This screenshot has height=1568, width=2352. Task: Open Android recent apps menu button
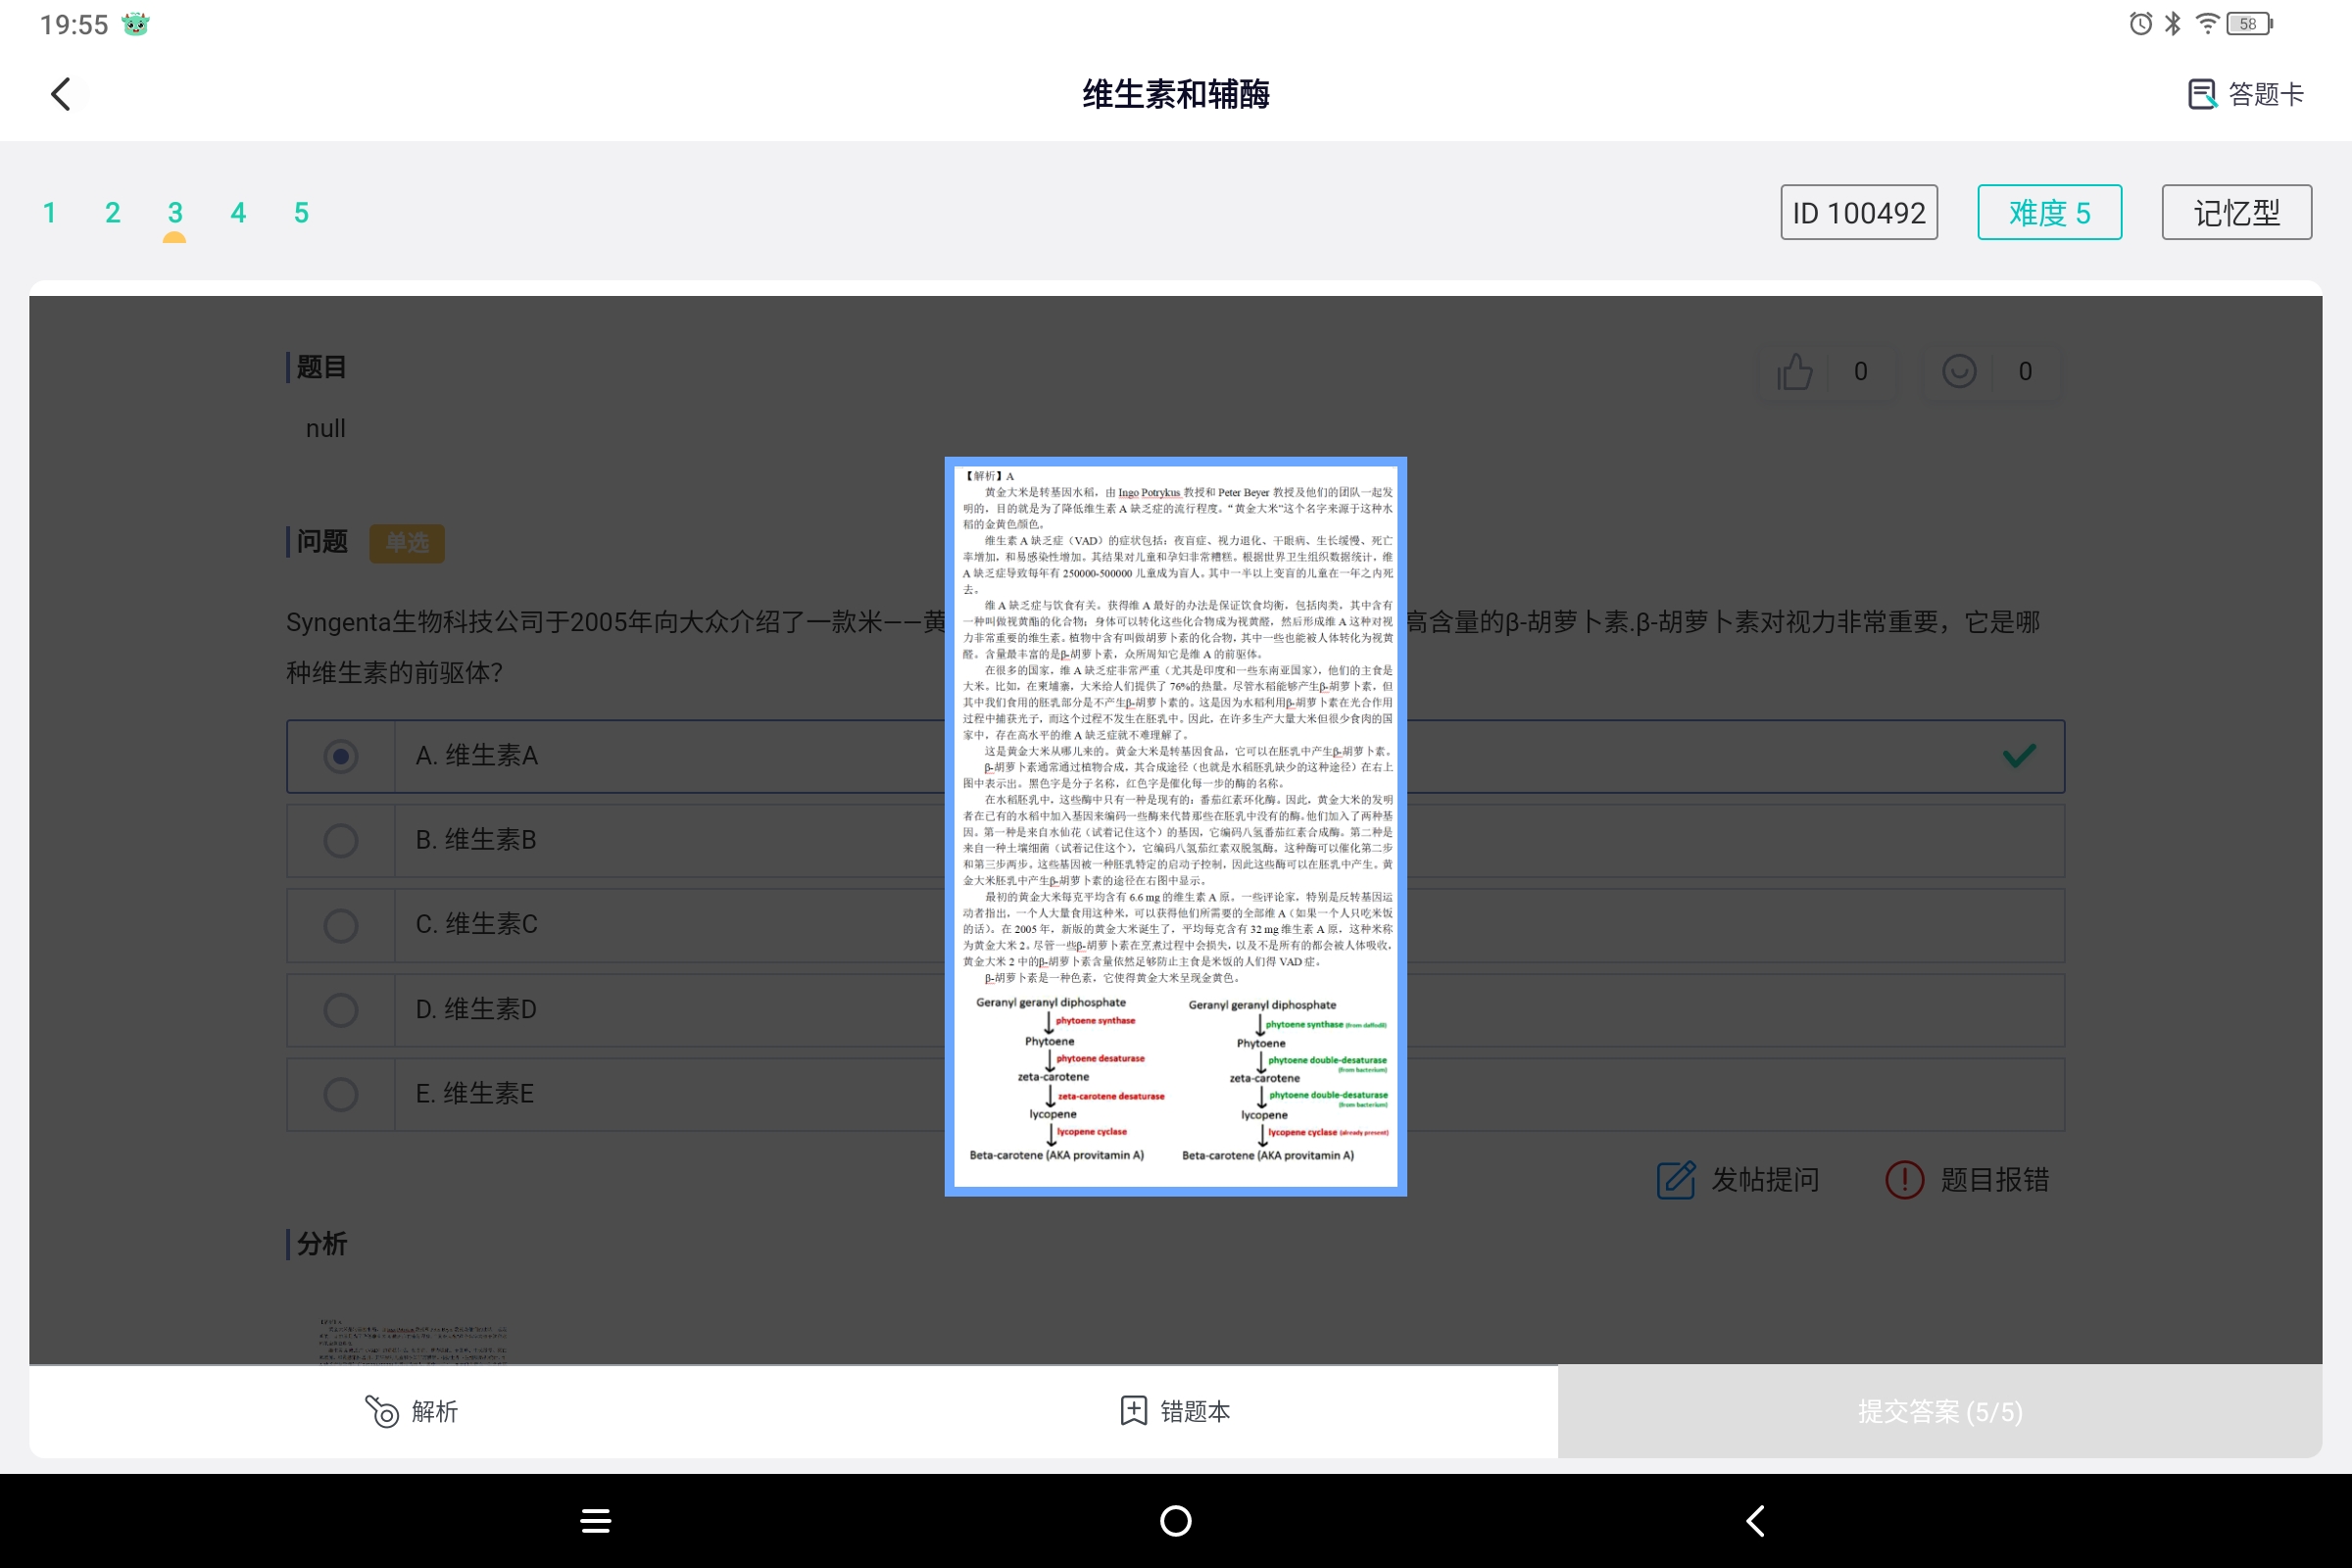596,1521
